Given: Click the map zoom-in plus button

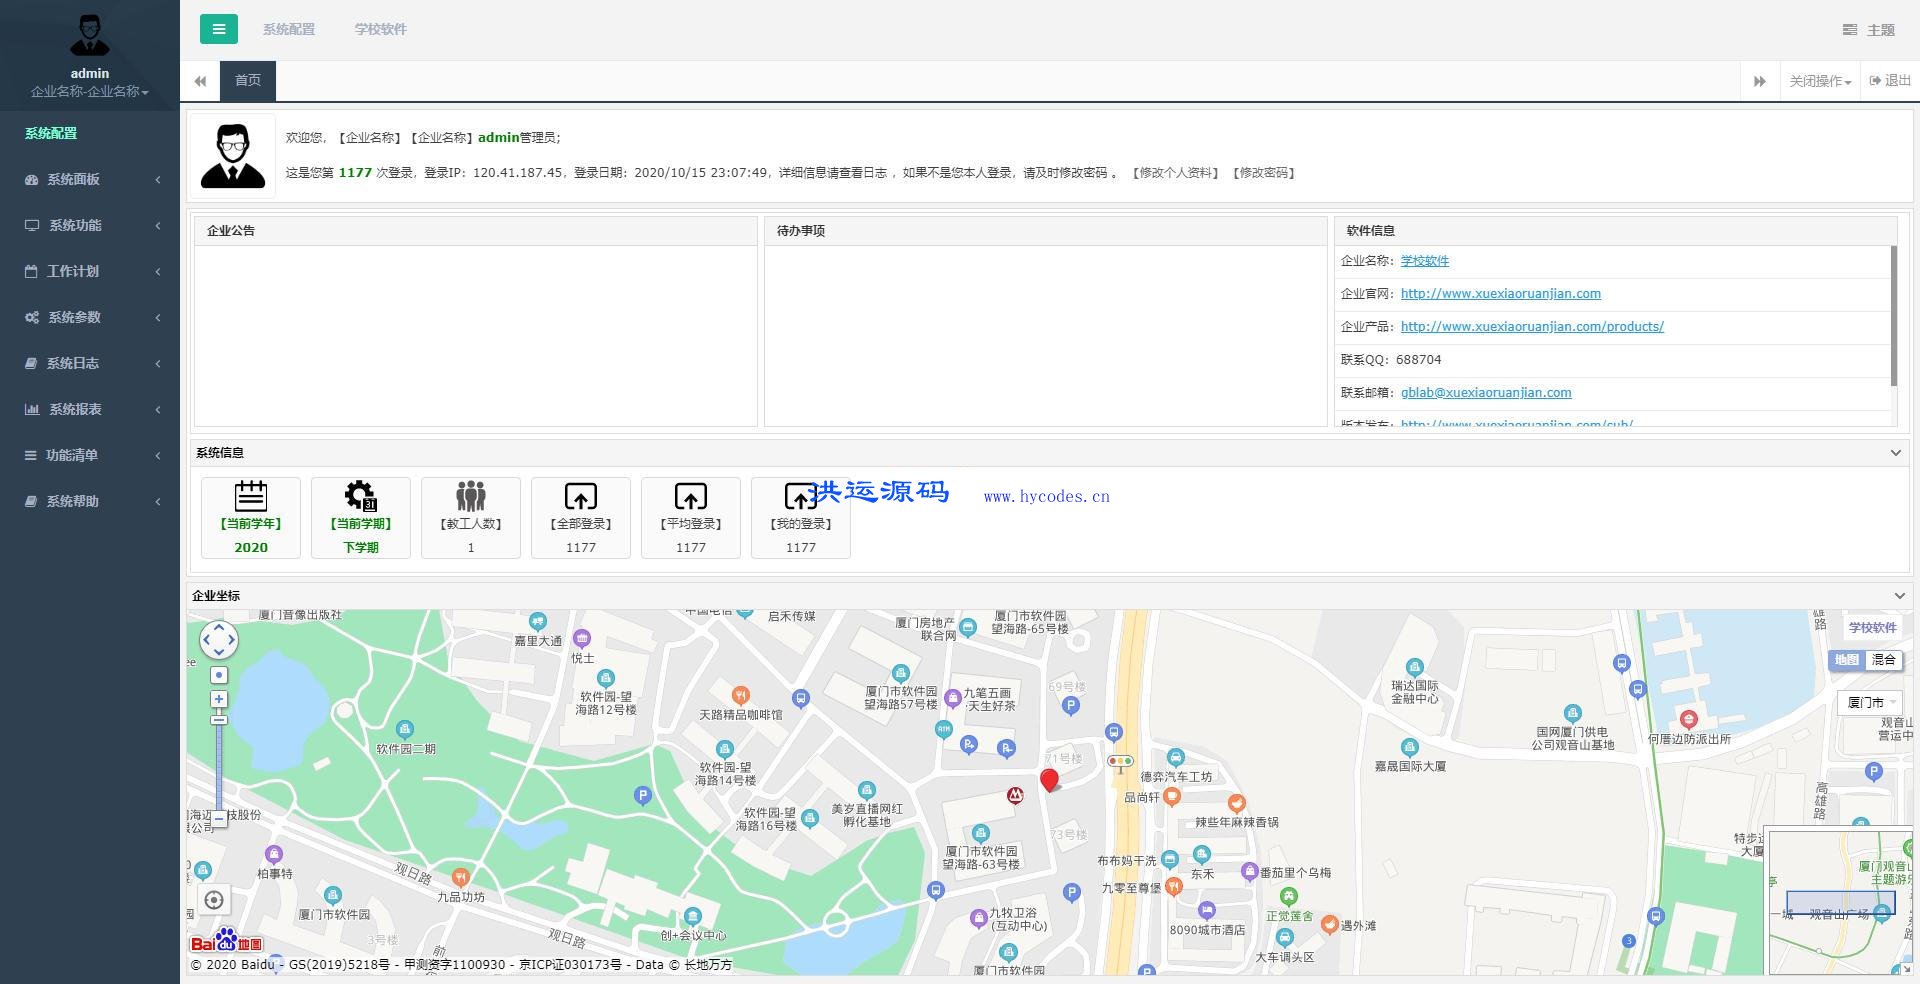Looking at the screenshot, I should 219,699.
